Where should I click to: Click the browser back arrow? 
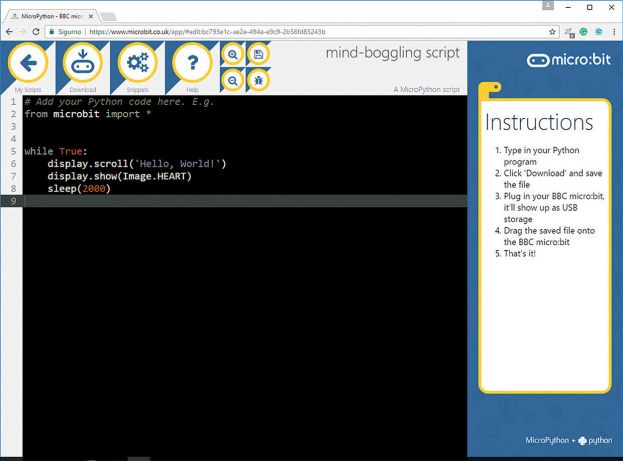pos(8,32)
